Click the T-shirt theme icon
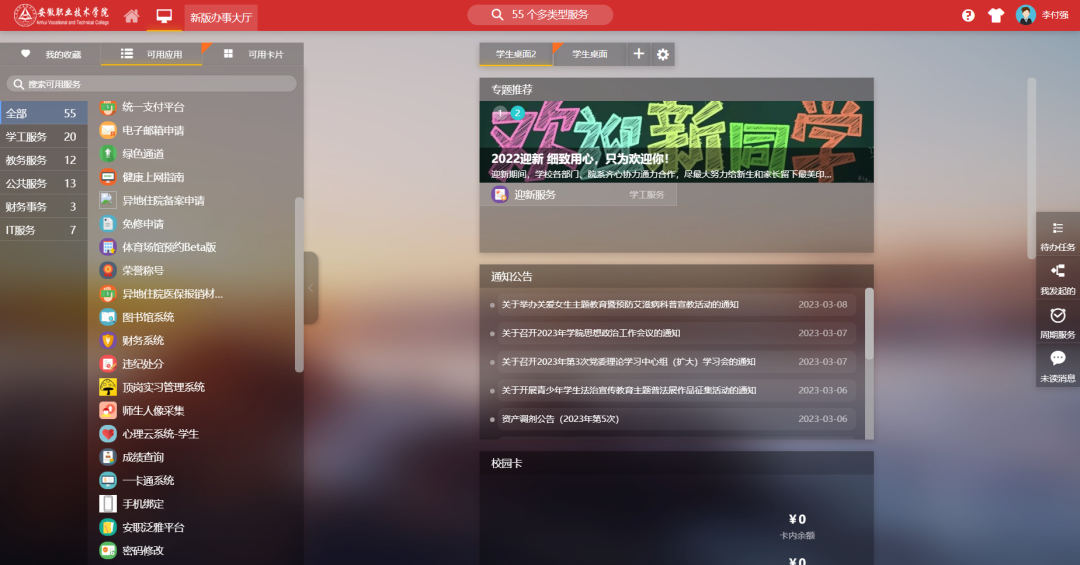The height and width of the screenshot is (565, 1080). (995, 15)
